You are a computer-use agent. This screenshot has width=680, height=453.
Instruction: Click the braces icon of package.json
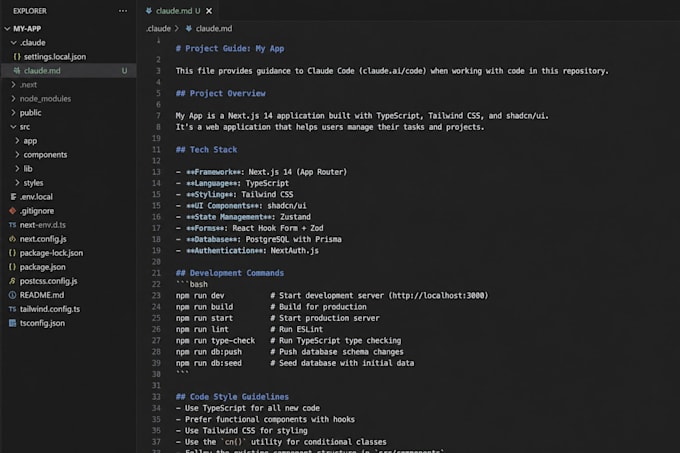coord(13,267)
